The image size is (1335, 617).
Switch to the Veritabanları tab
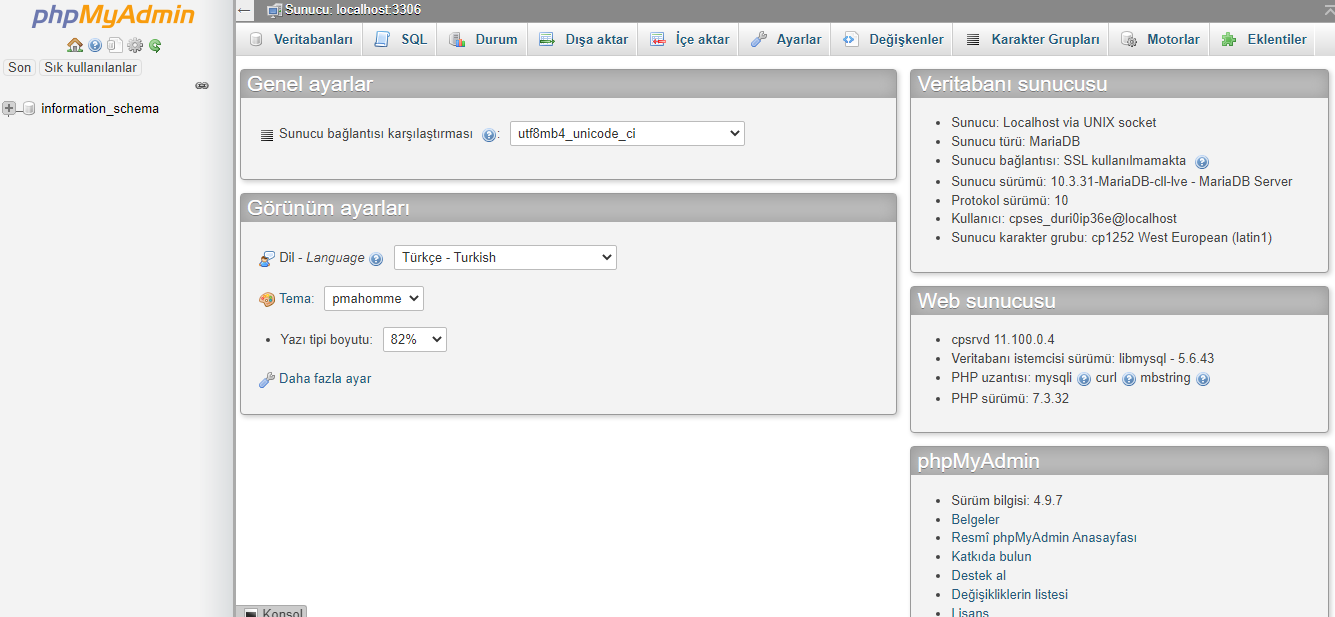point(301,39)
